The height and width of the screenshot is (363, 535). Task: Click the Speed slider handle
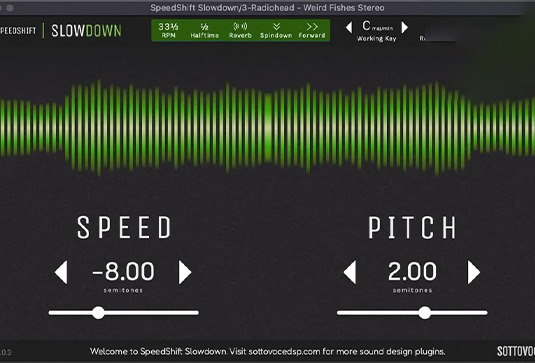coord(98,313)
